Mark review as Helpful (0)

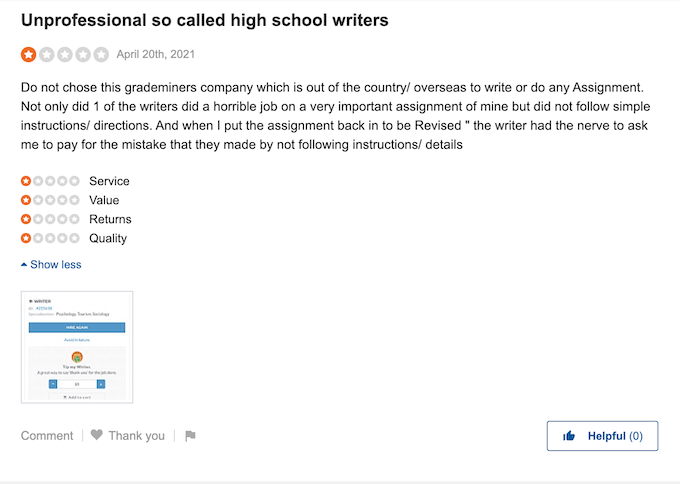602,436
